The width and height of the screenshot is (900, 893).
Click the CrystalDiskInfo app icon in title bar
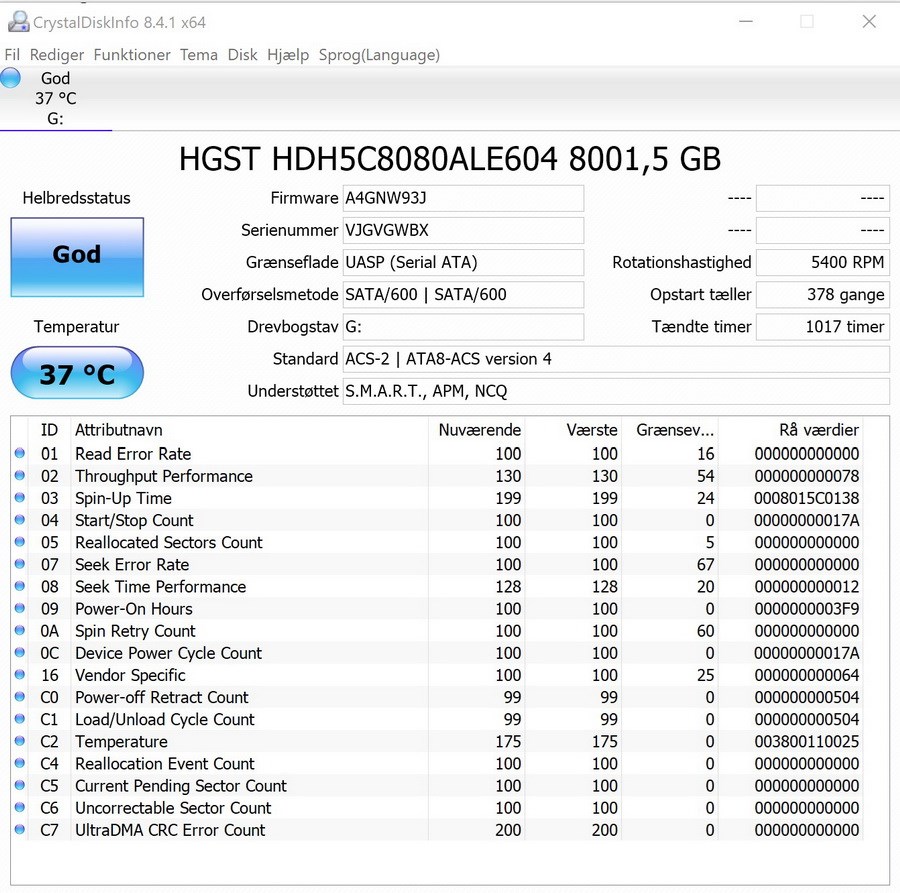(17, 21)
